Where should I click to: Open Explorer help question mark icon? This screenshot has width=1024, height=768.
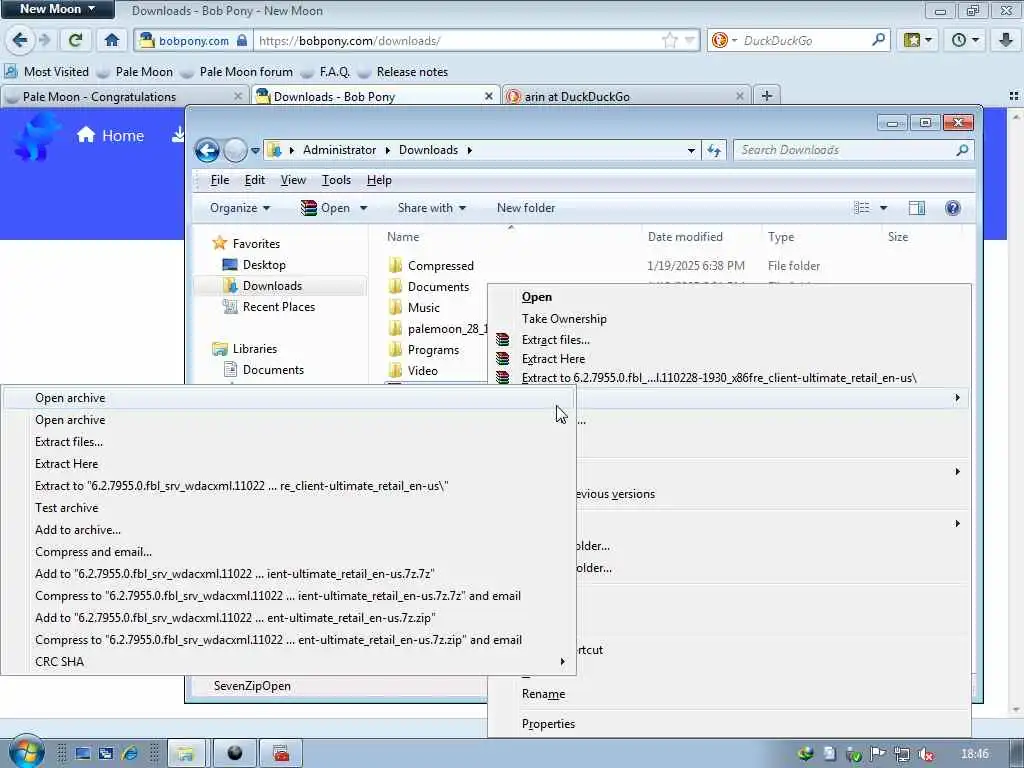(952, 208)
